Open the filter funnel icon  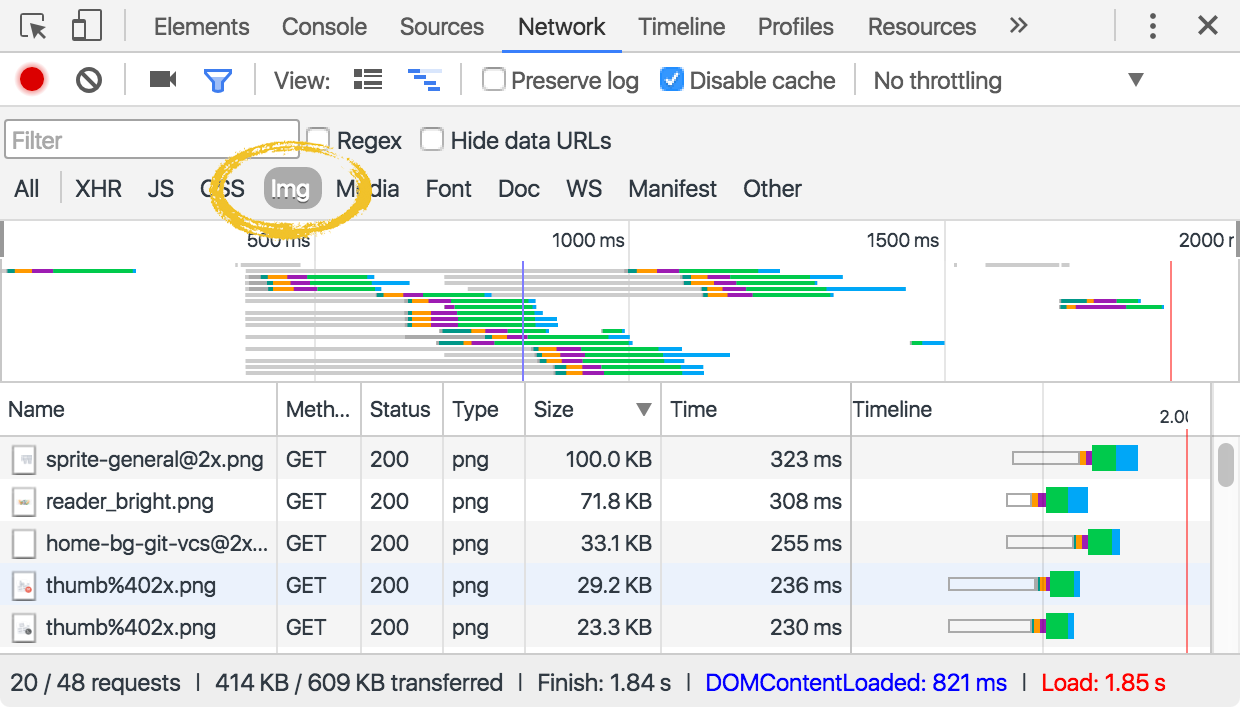click(x=219, y=80)
